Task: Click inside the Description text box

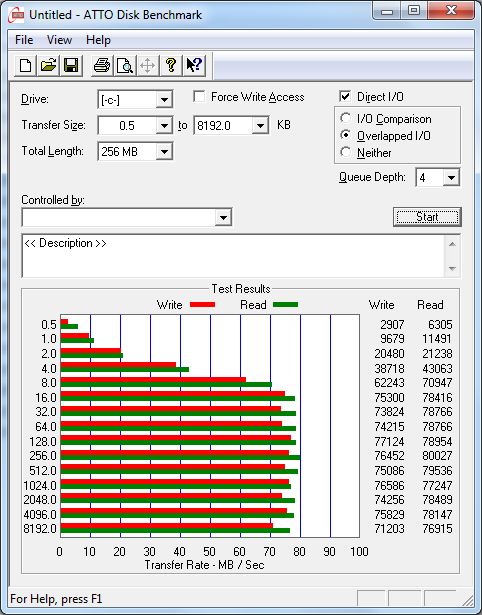Action: pyautogui.click(x=234, y=256)
